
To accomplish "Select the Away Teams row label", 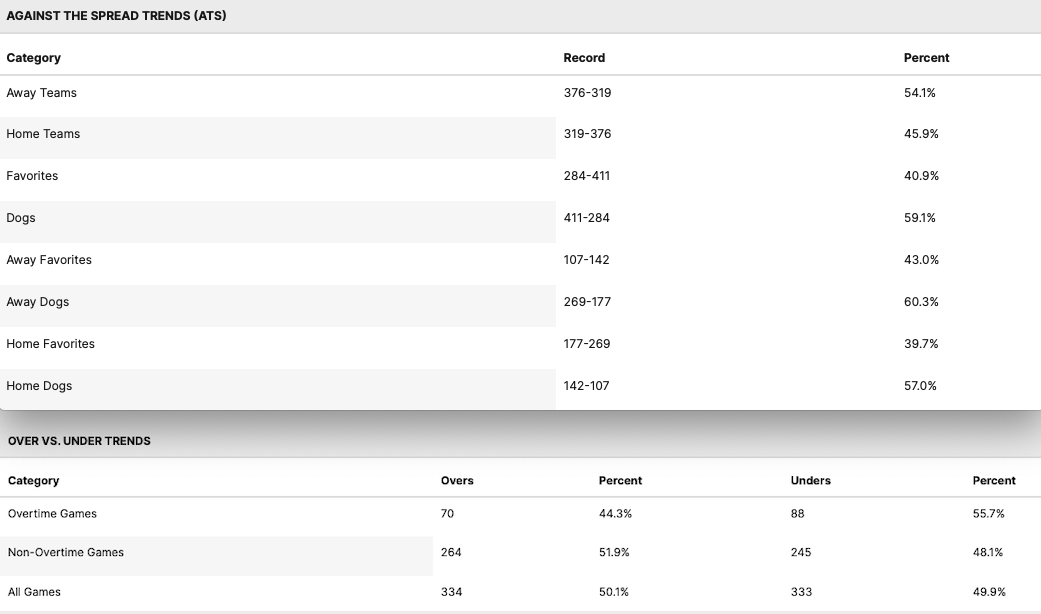I will 41,93.
